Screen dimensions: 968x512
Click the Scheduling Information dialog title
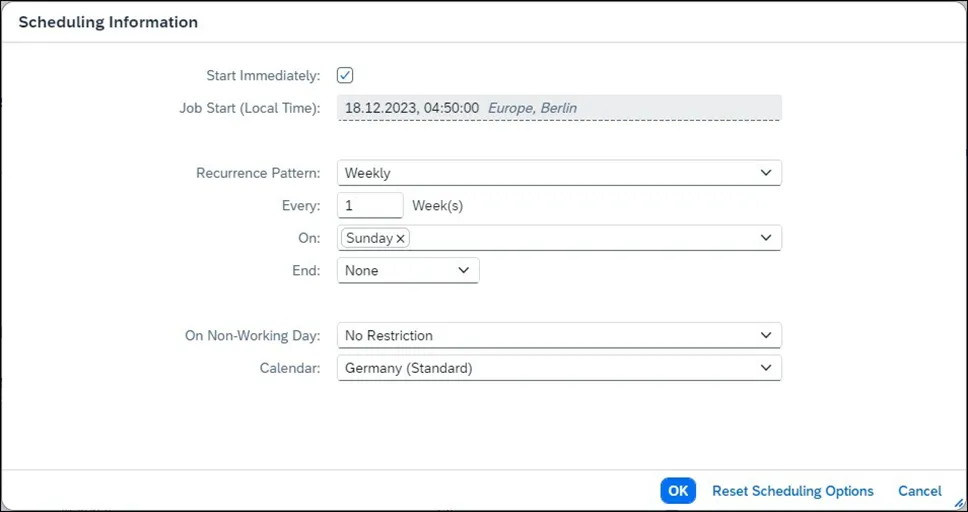point(108,22)
